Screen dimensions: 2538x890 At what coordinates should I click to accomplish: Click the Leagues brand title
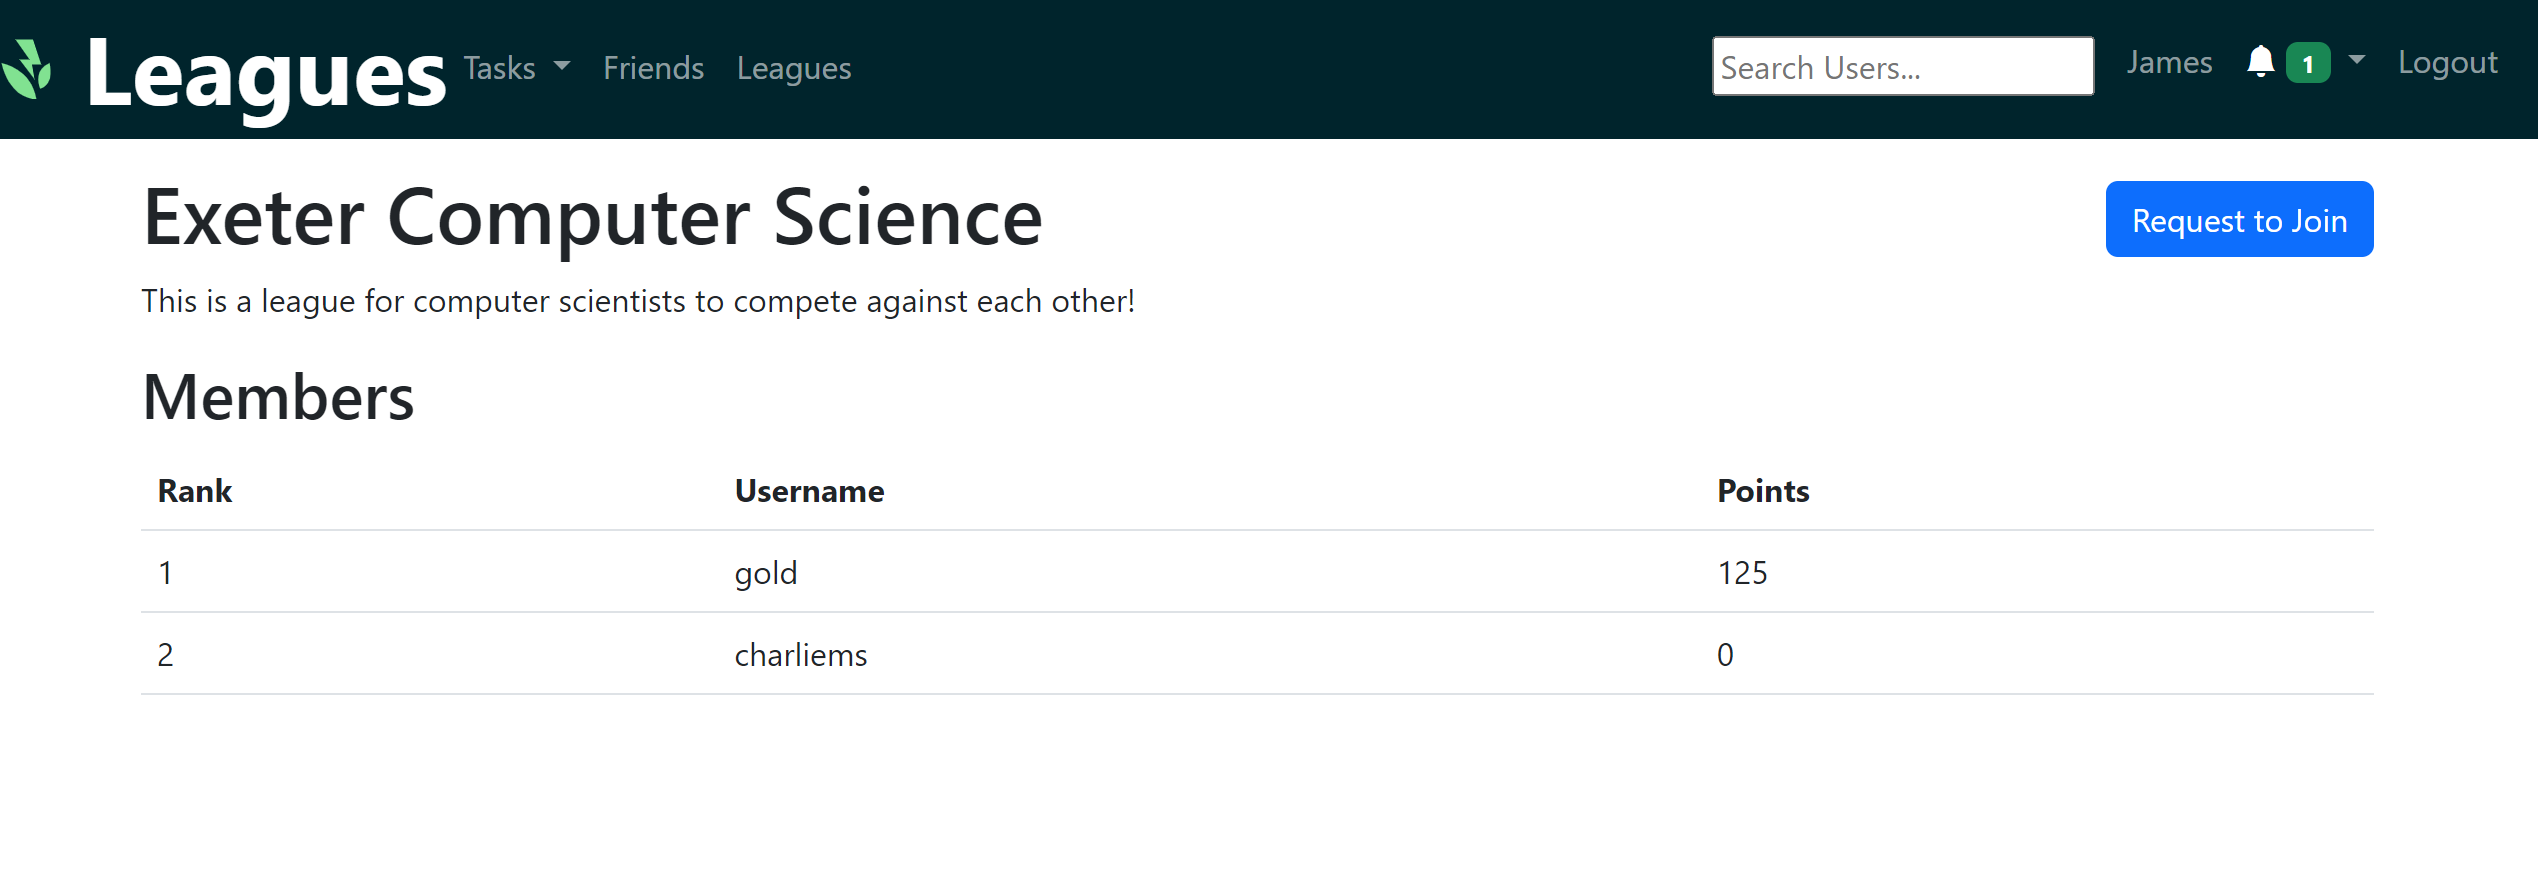click(x=265, y=73)
